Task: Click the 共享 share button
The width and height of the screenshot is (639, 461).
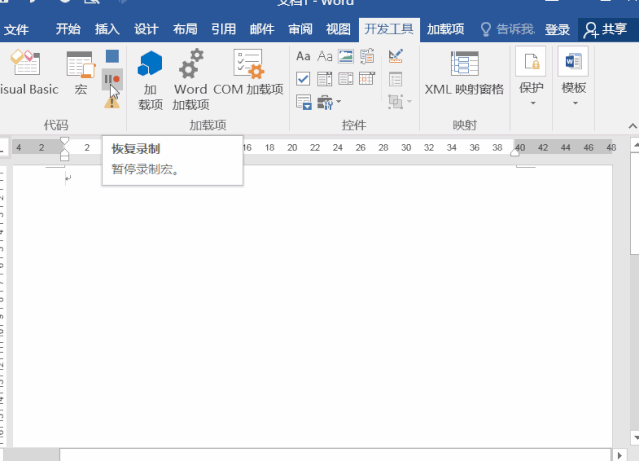Action: click(606, 29)
